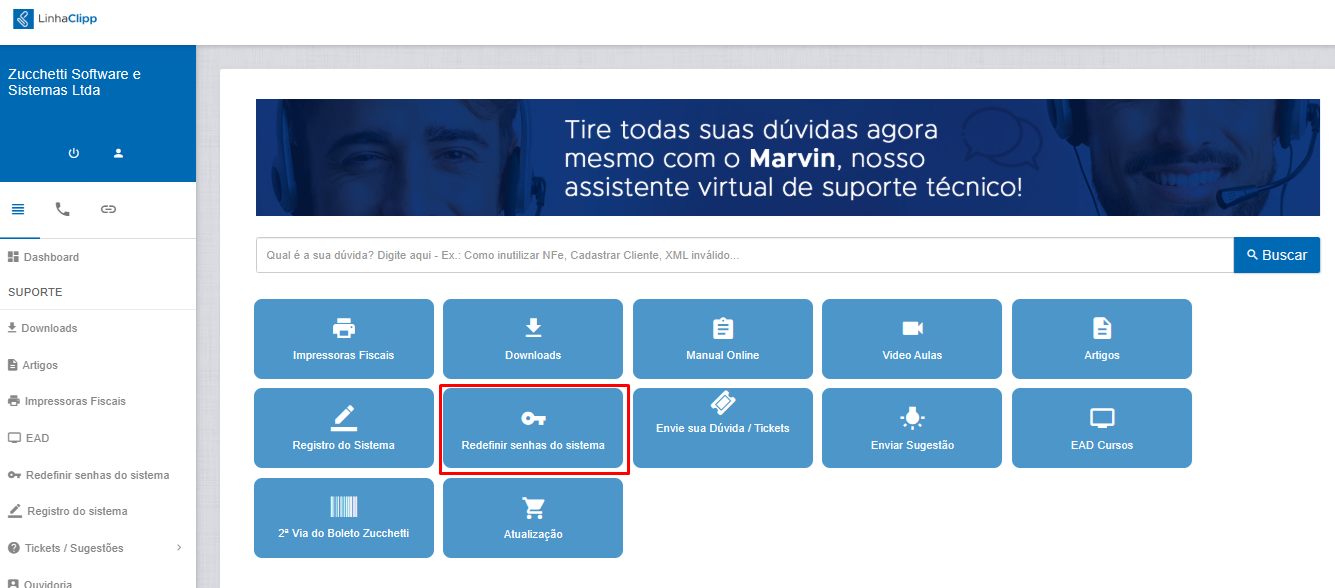Open Envie sua Dúvida / Tickets tile

[722, 428]
